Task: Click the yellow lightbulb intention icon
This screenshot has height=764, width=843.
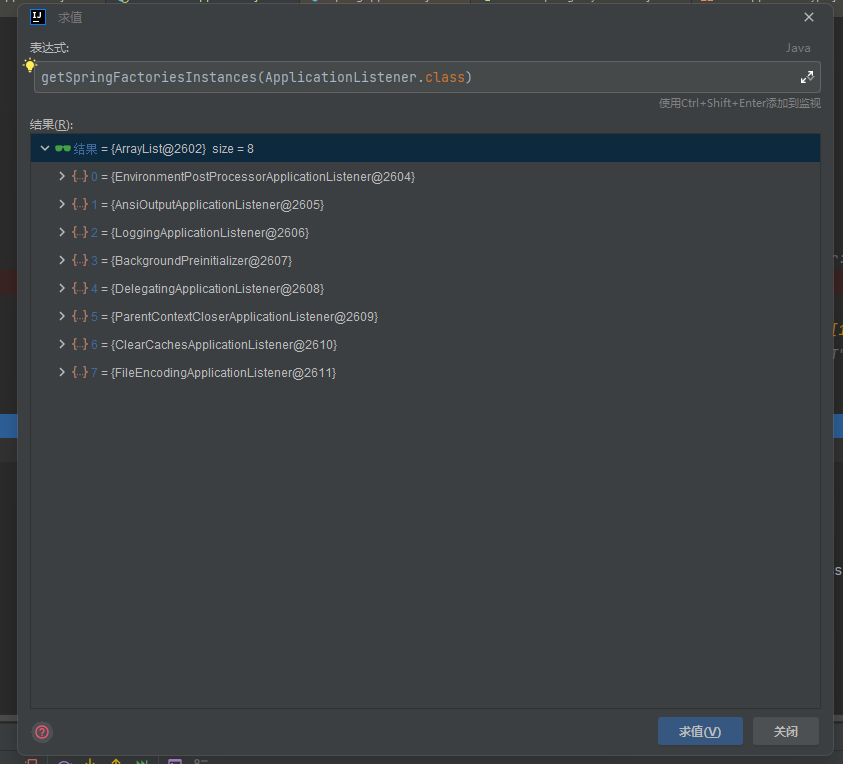Action: 30,66
